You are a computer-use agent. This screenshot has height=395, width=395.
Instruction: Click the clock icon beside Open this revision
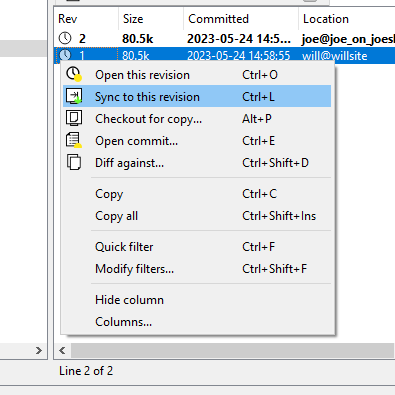coord(74,74)
